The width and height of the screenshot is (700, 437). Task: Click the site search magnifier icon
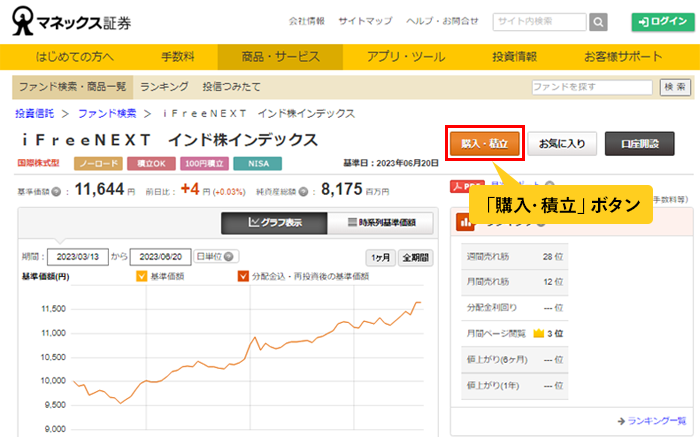(x=598, y=22)
